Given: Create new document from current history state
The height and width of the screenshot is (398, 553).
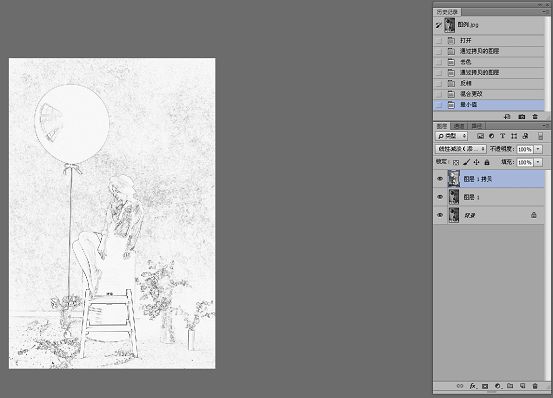Looking at the screenshot, I should coord(507,116).
